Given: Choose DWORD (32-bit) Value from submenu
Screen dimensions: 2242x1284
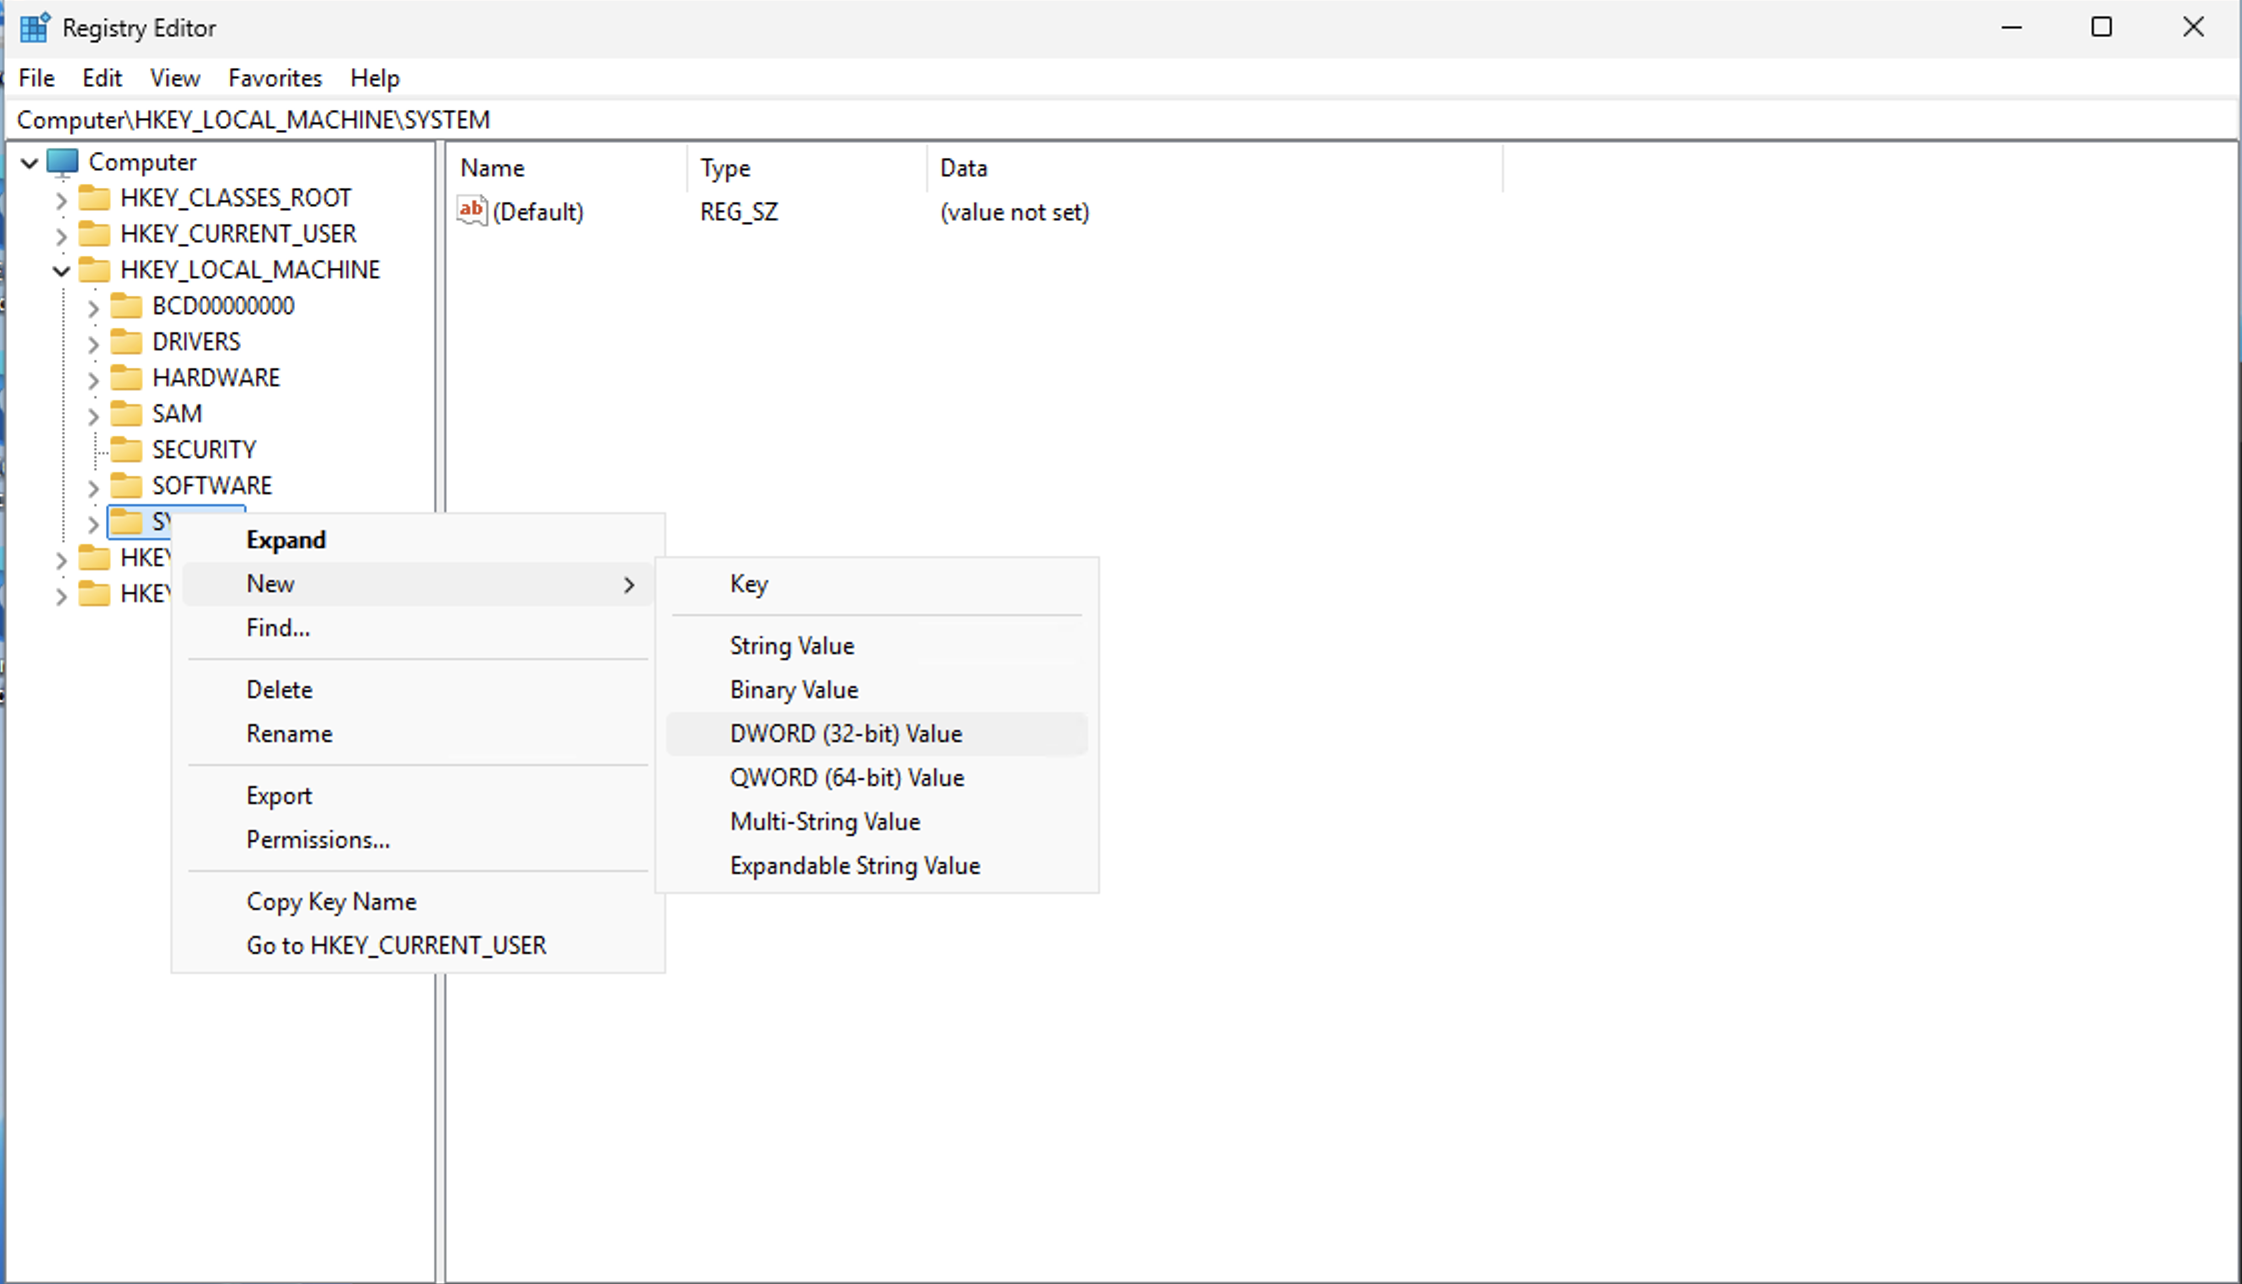Looking at the screenshot, I should coord(845,734).
